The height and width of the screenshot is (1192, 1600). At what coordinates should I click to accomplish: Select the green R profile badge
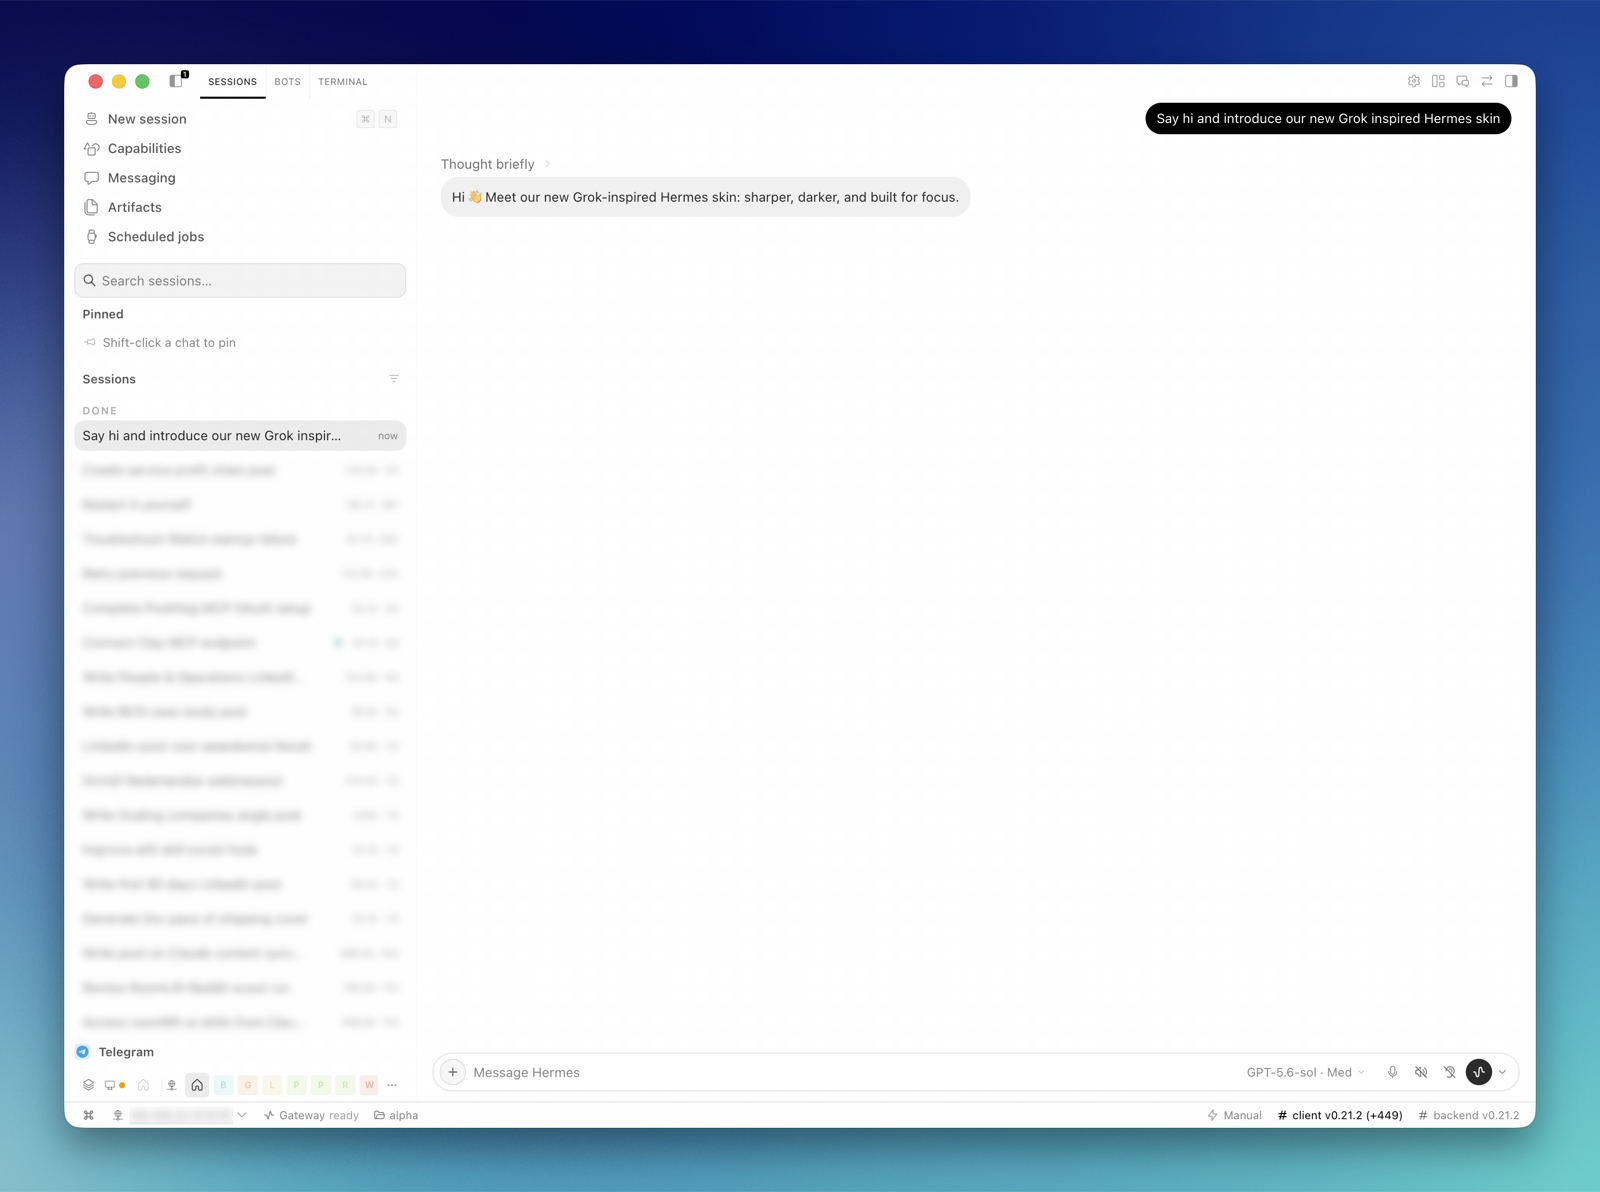[345, 1085]
